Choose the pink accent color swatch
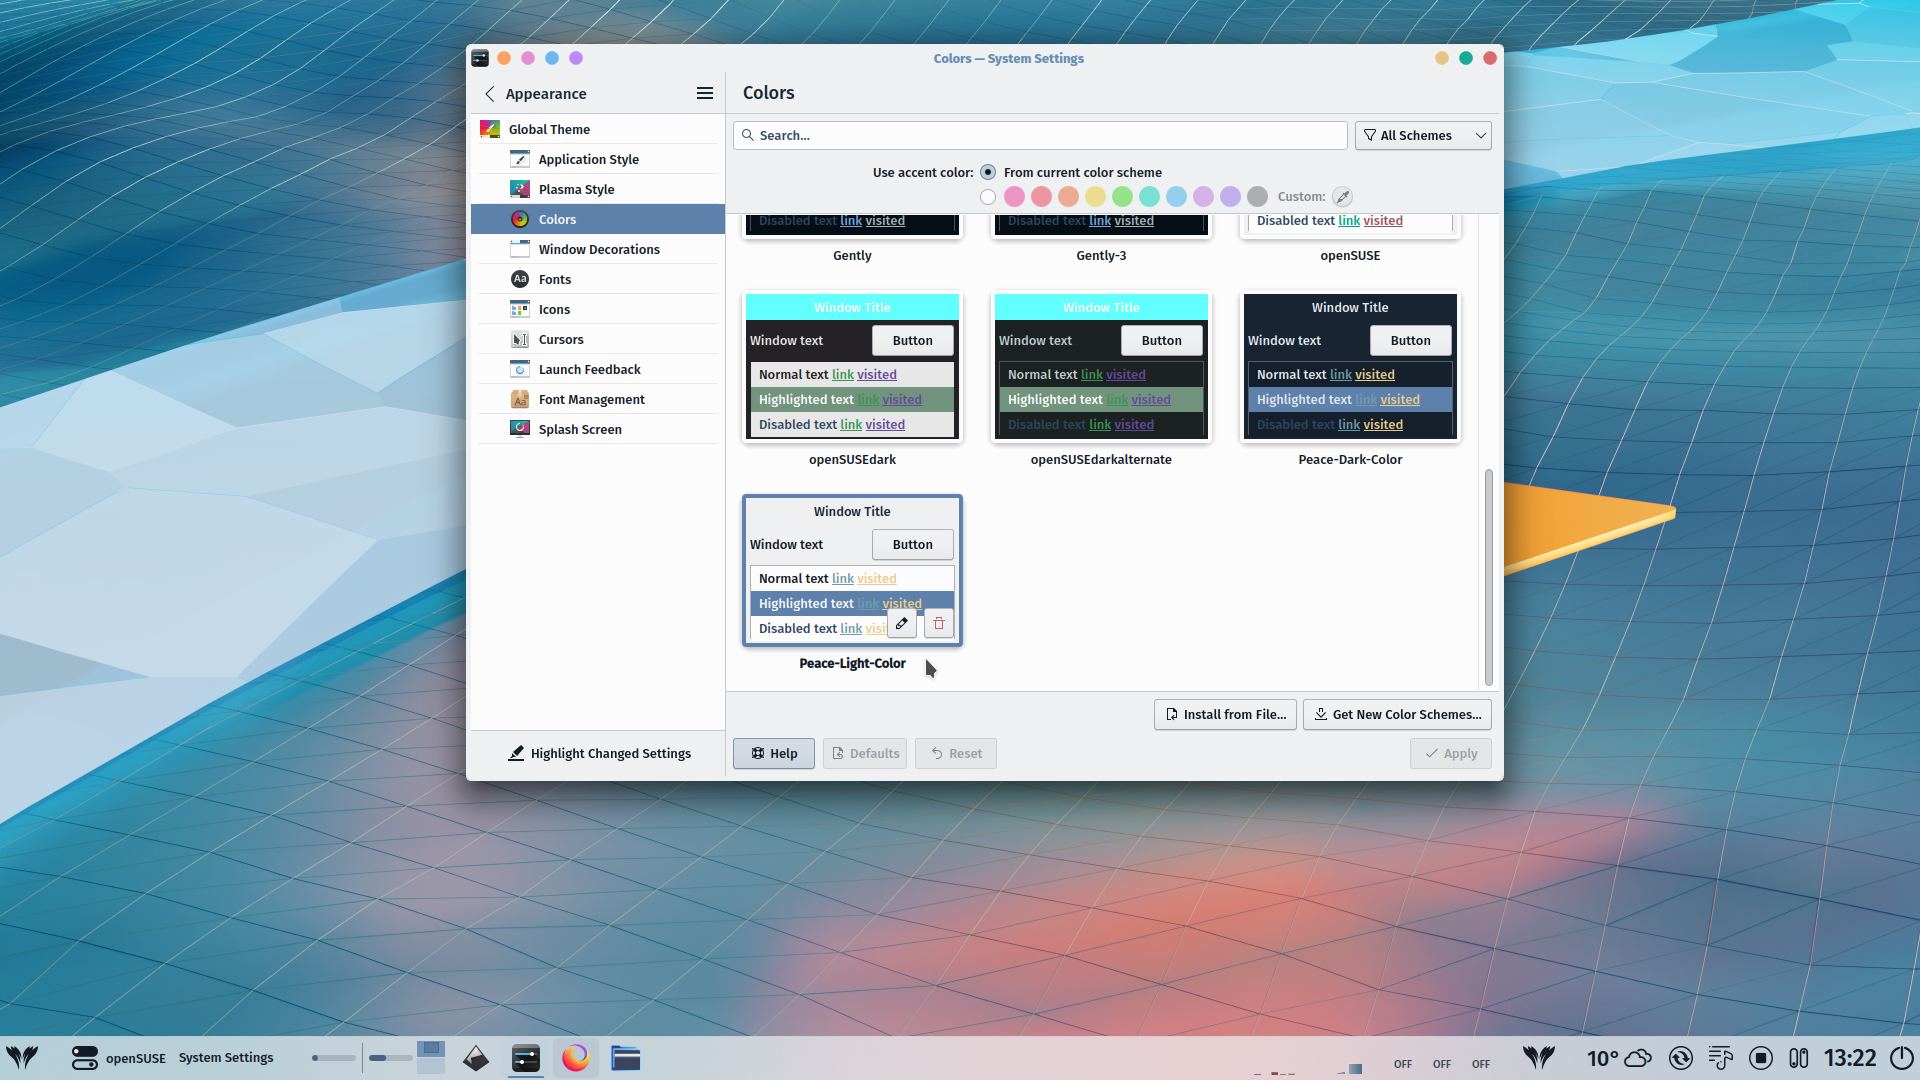 point(1015,197)
